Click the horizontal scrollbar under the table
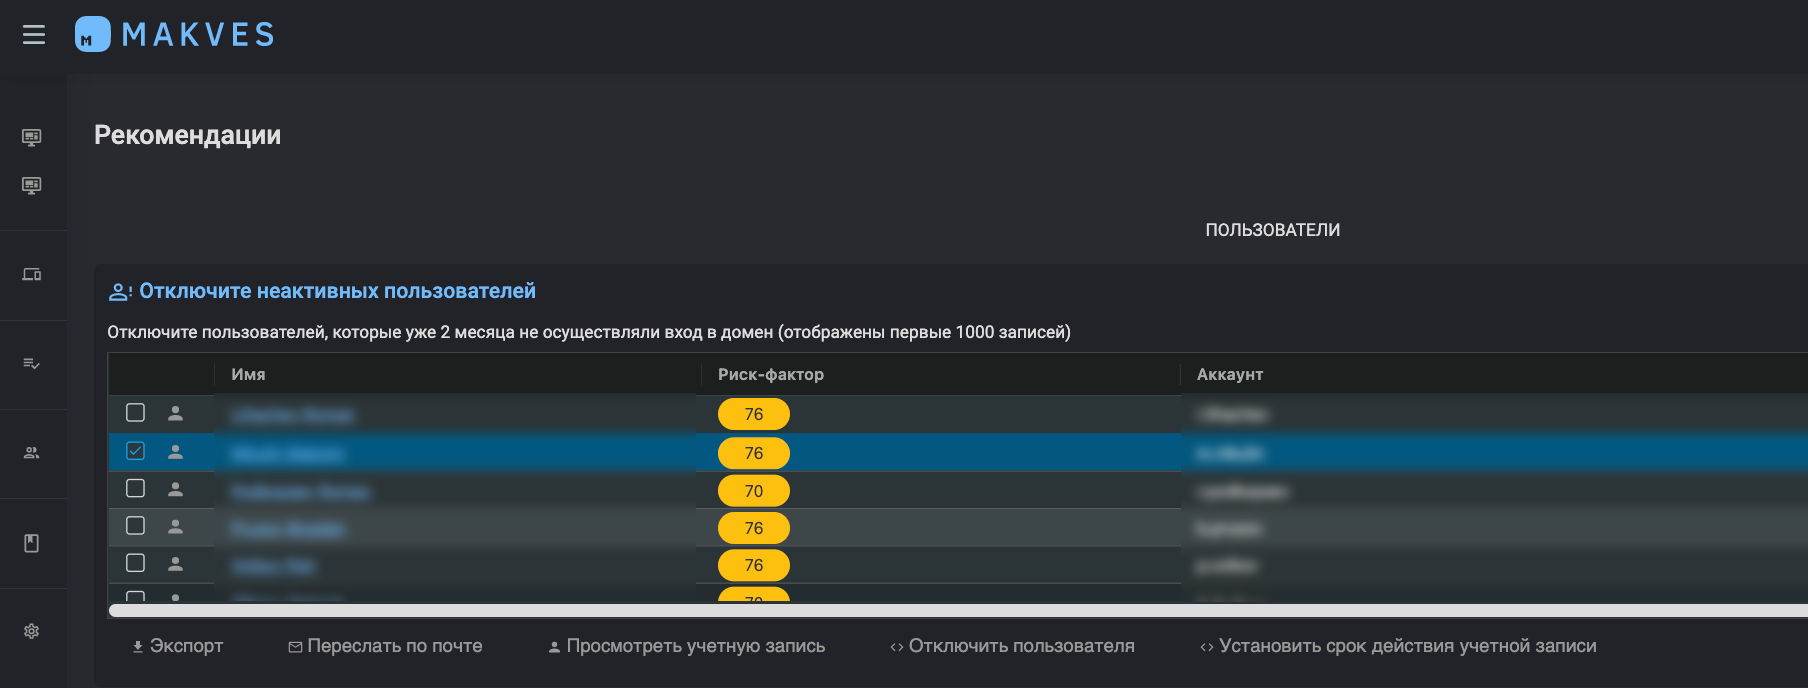This screenshot has width=1808, height=688. pos(958,610)
